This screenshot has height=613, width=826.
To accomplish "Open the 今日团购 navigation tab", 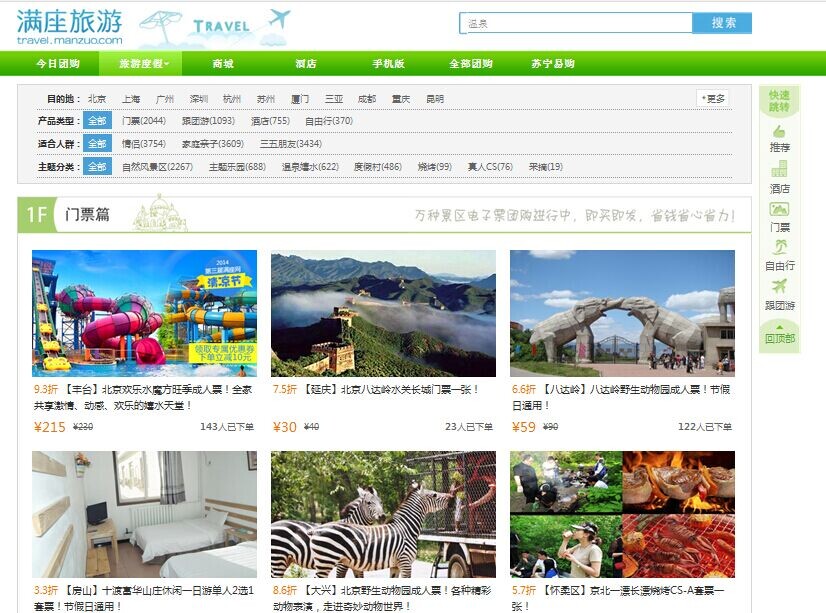I will [x=57, y=64].
